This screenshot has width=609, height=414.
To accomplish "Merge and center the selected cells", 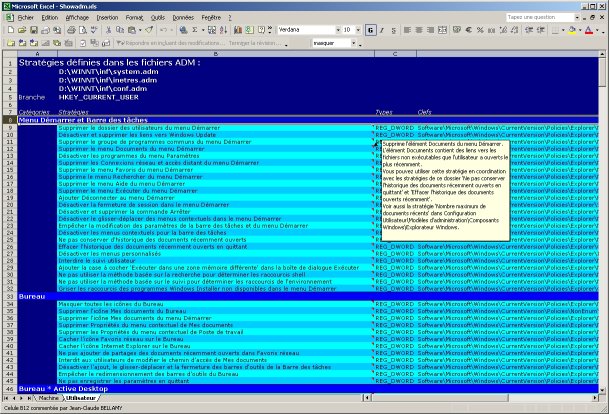I will click(442, 30).
